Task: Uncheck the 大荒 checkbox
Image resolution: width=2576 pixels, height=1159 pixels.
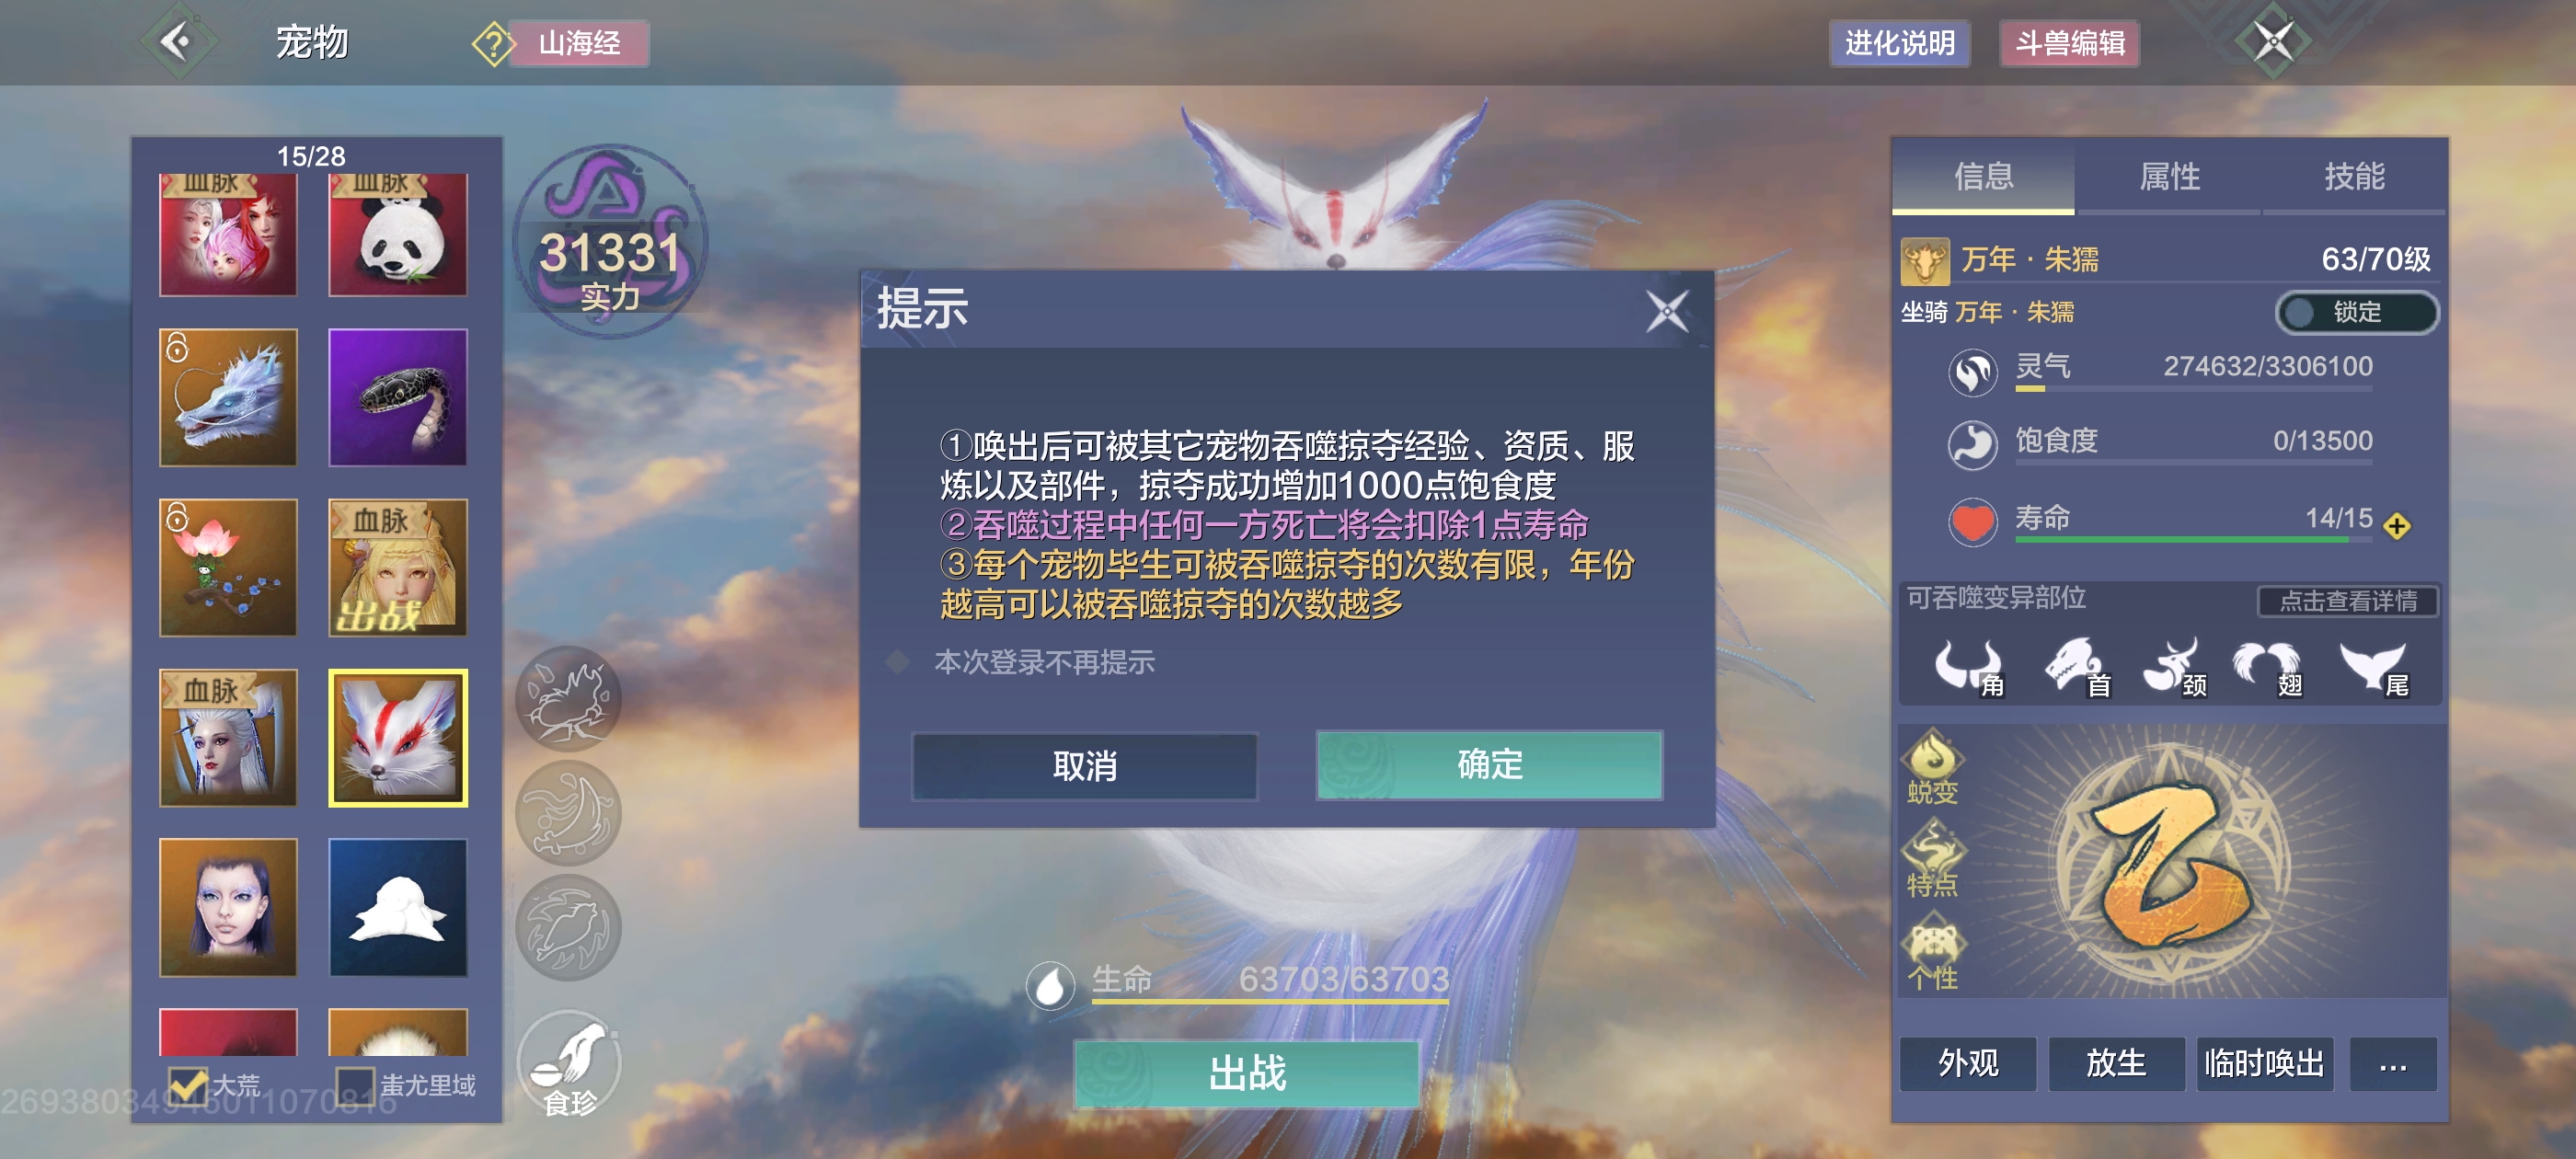Action: pos(188,1084)
